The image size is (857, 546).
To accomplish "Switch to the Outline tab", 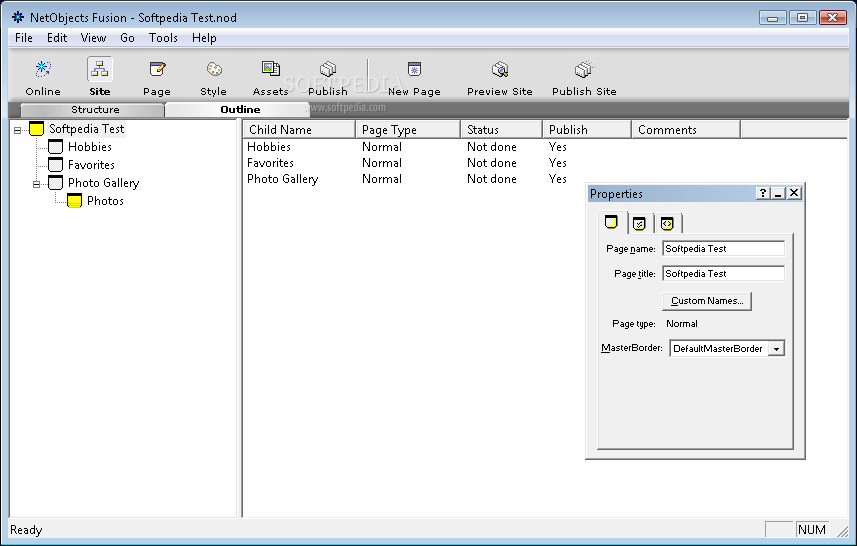I will [x=238, y=110].
